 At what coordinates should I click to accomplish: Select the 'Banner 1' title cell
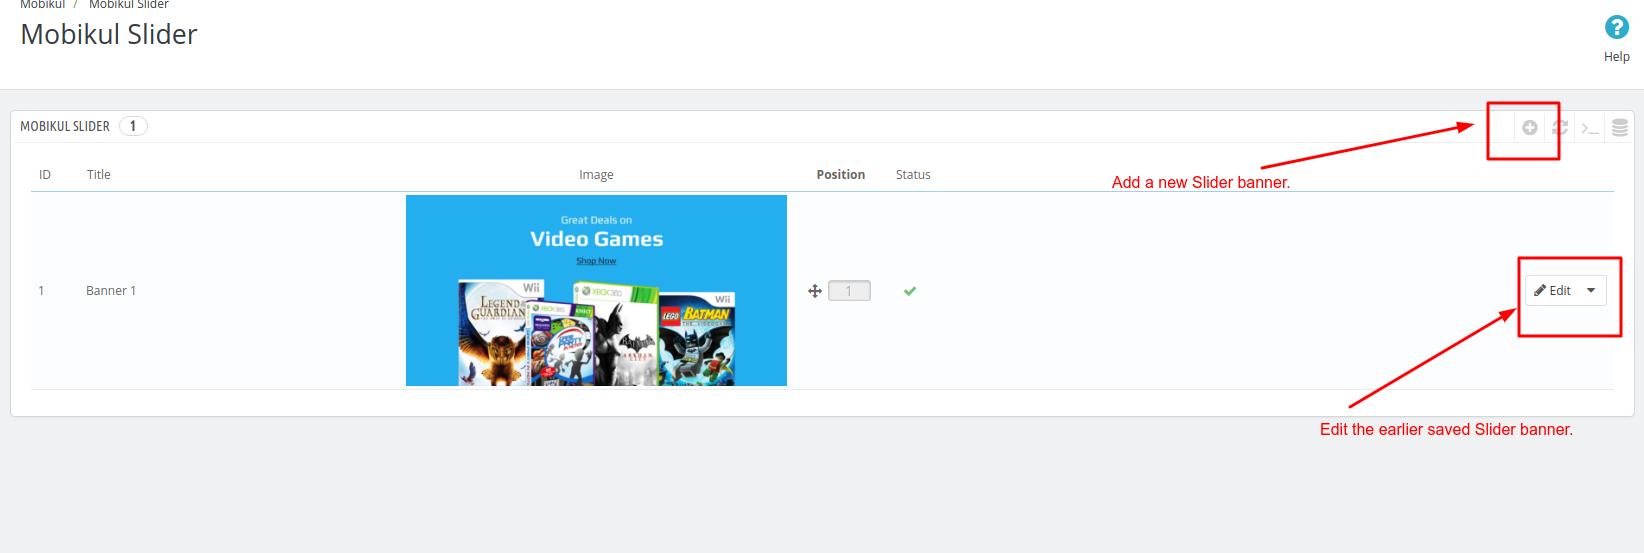[x=111, y=290]
